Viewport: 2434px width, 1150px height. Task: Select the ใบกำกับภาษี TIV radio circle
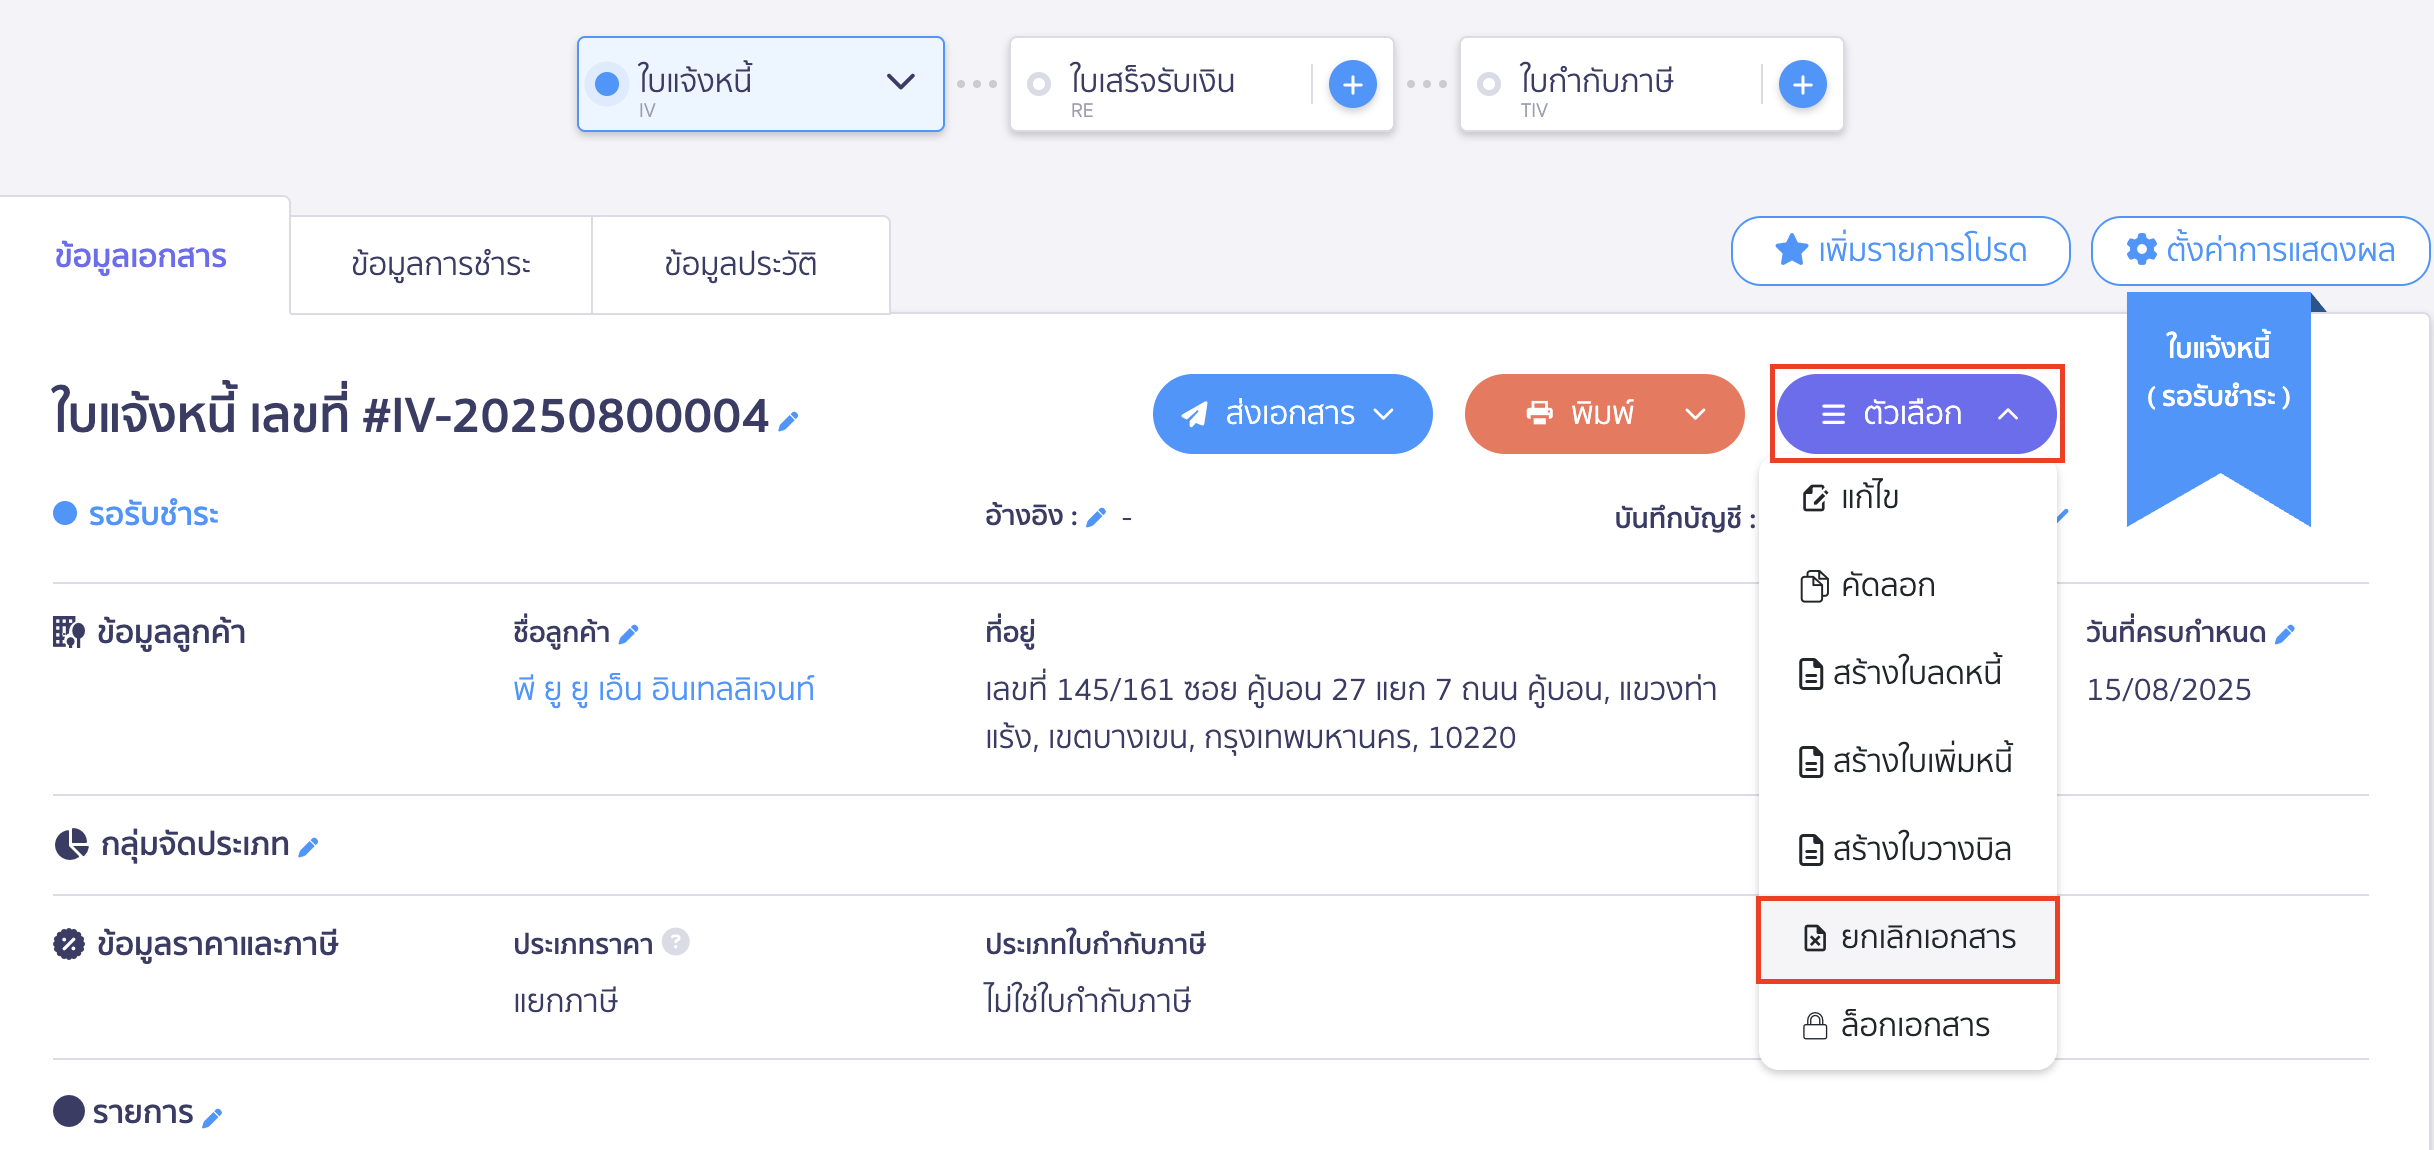coord(1489,84)
